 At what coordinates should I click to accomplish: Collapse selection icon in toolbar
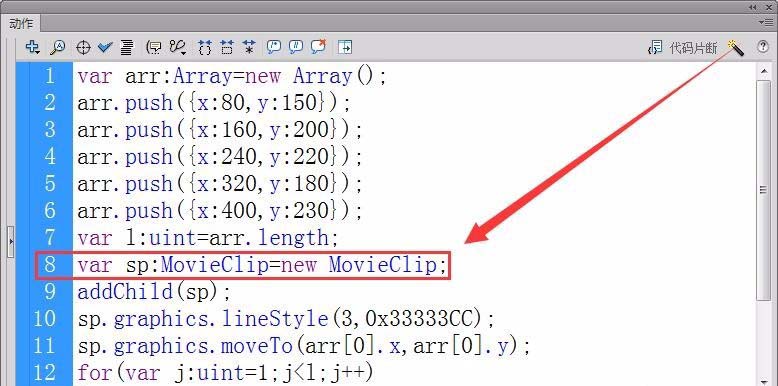(227, 48)
